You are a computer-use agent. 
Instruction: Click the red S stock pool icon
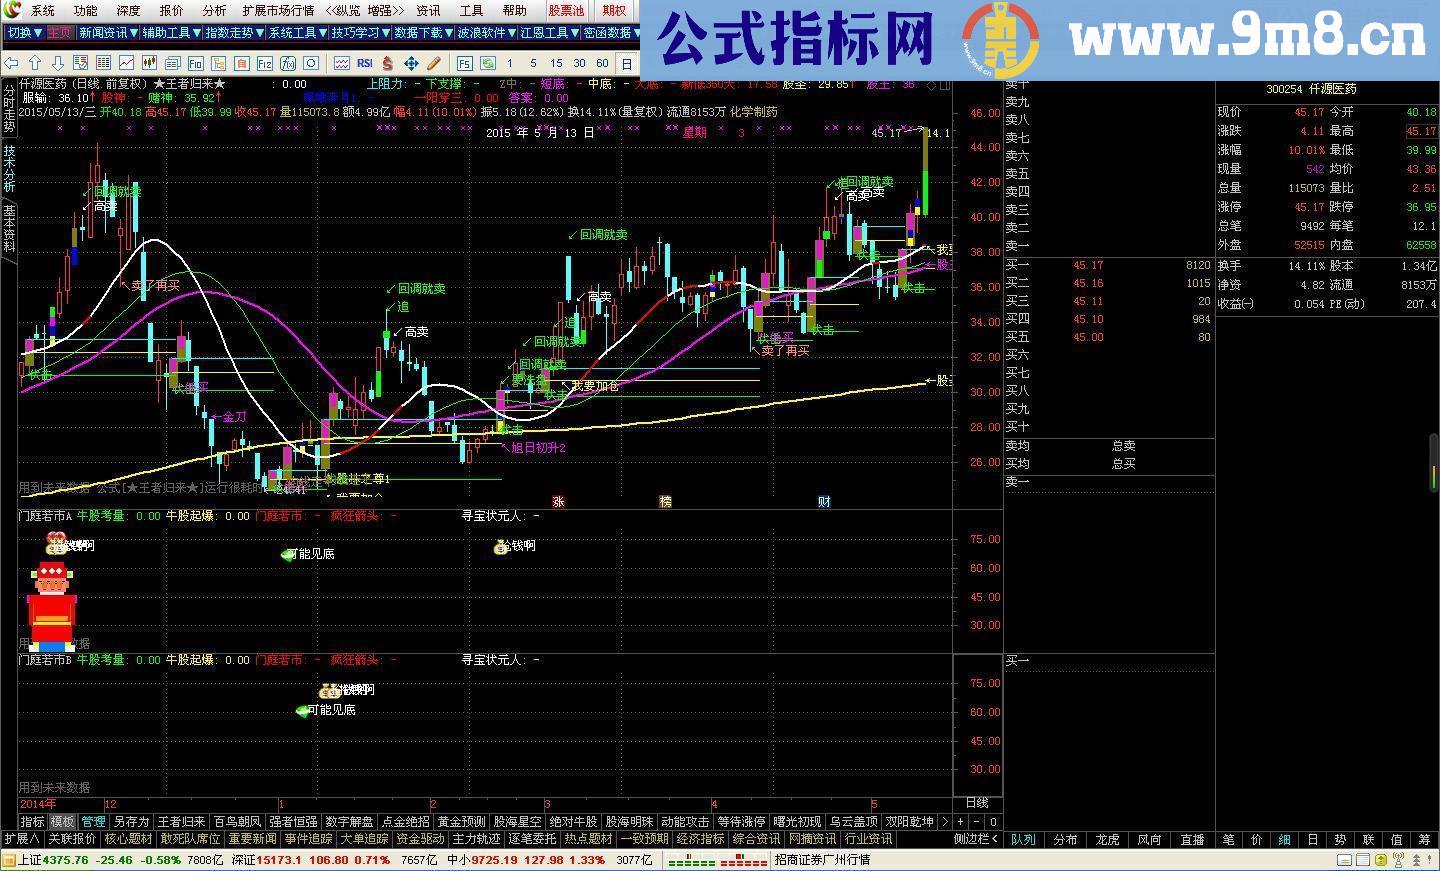pyautogui.click(x=387, y=62)
